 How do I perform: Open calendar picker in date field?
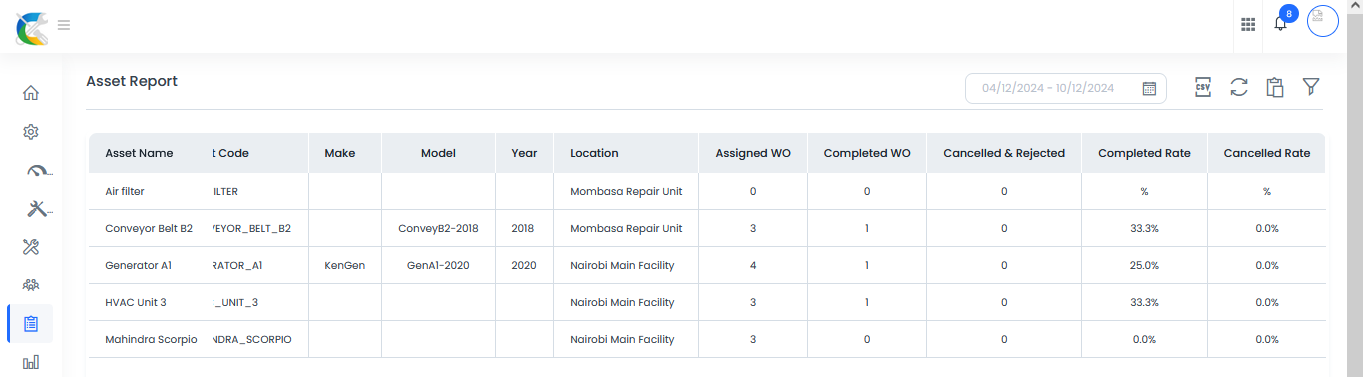1149,88
